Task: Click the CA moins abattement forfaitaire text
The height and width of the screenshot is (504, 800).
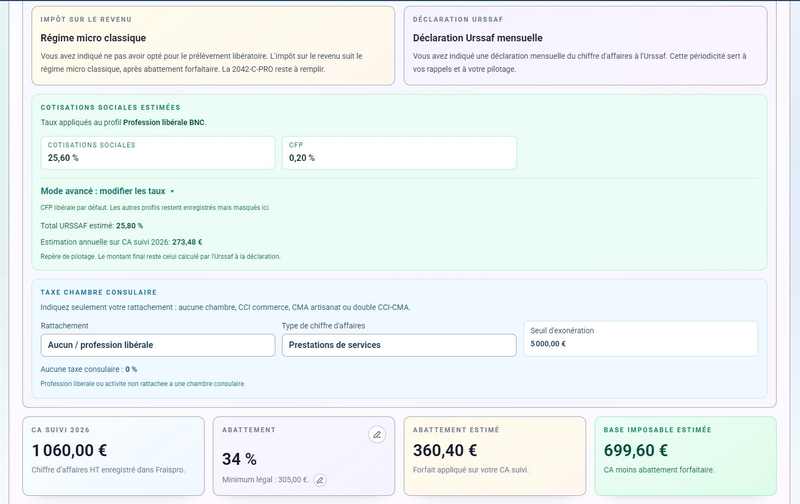Action: pos(659,470)
